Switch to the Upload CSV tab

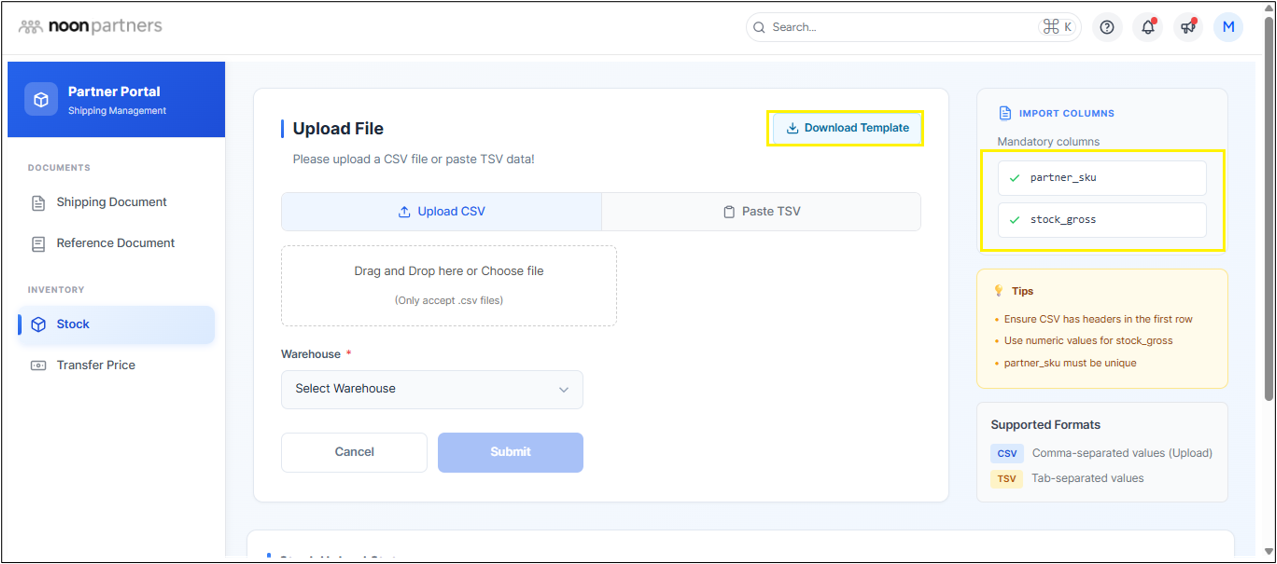441,212
